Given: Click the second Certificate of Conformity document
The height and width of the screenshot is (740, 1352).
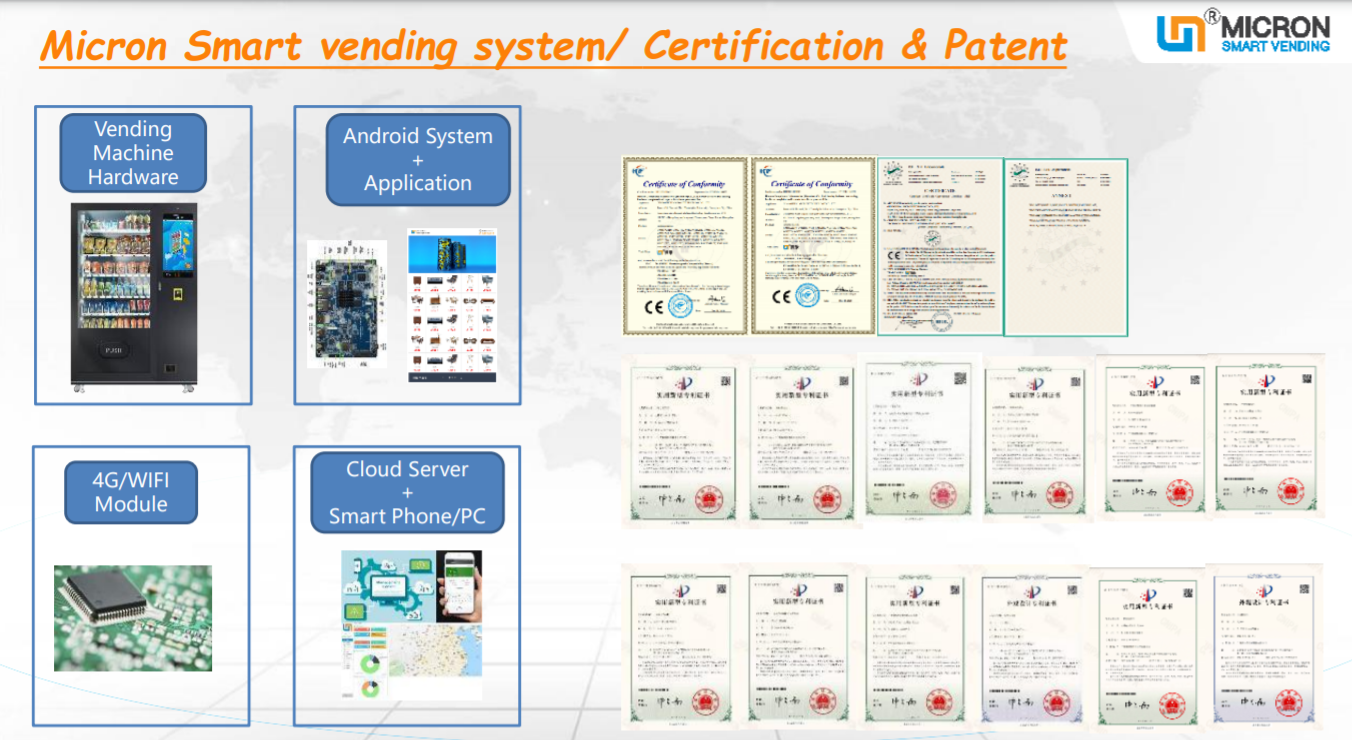Looking at the screenshot, I should pos(813,245).
